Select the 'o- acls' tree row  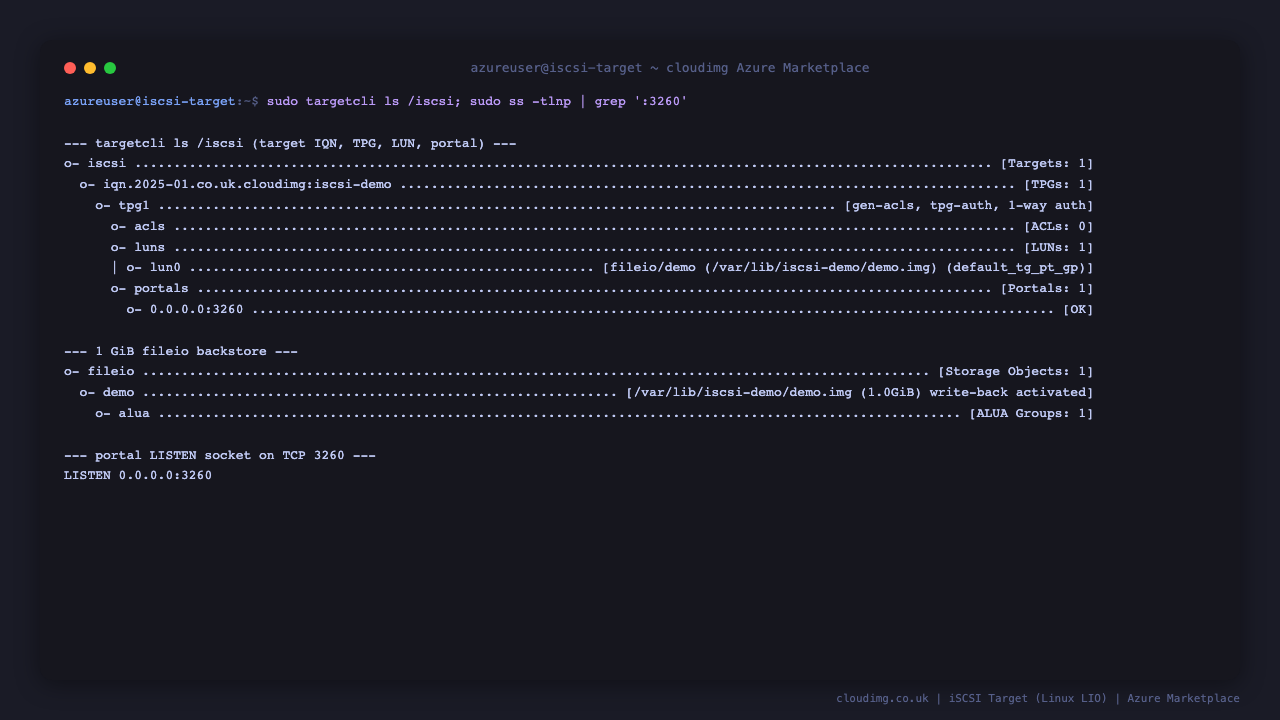(602, 227)
